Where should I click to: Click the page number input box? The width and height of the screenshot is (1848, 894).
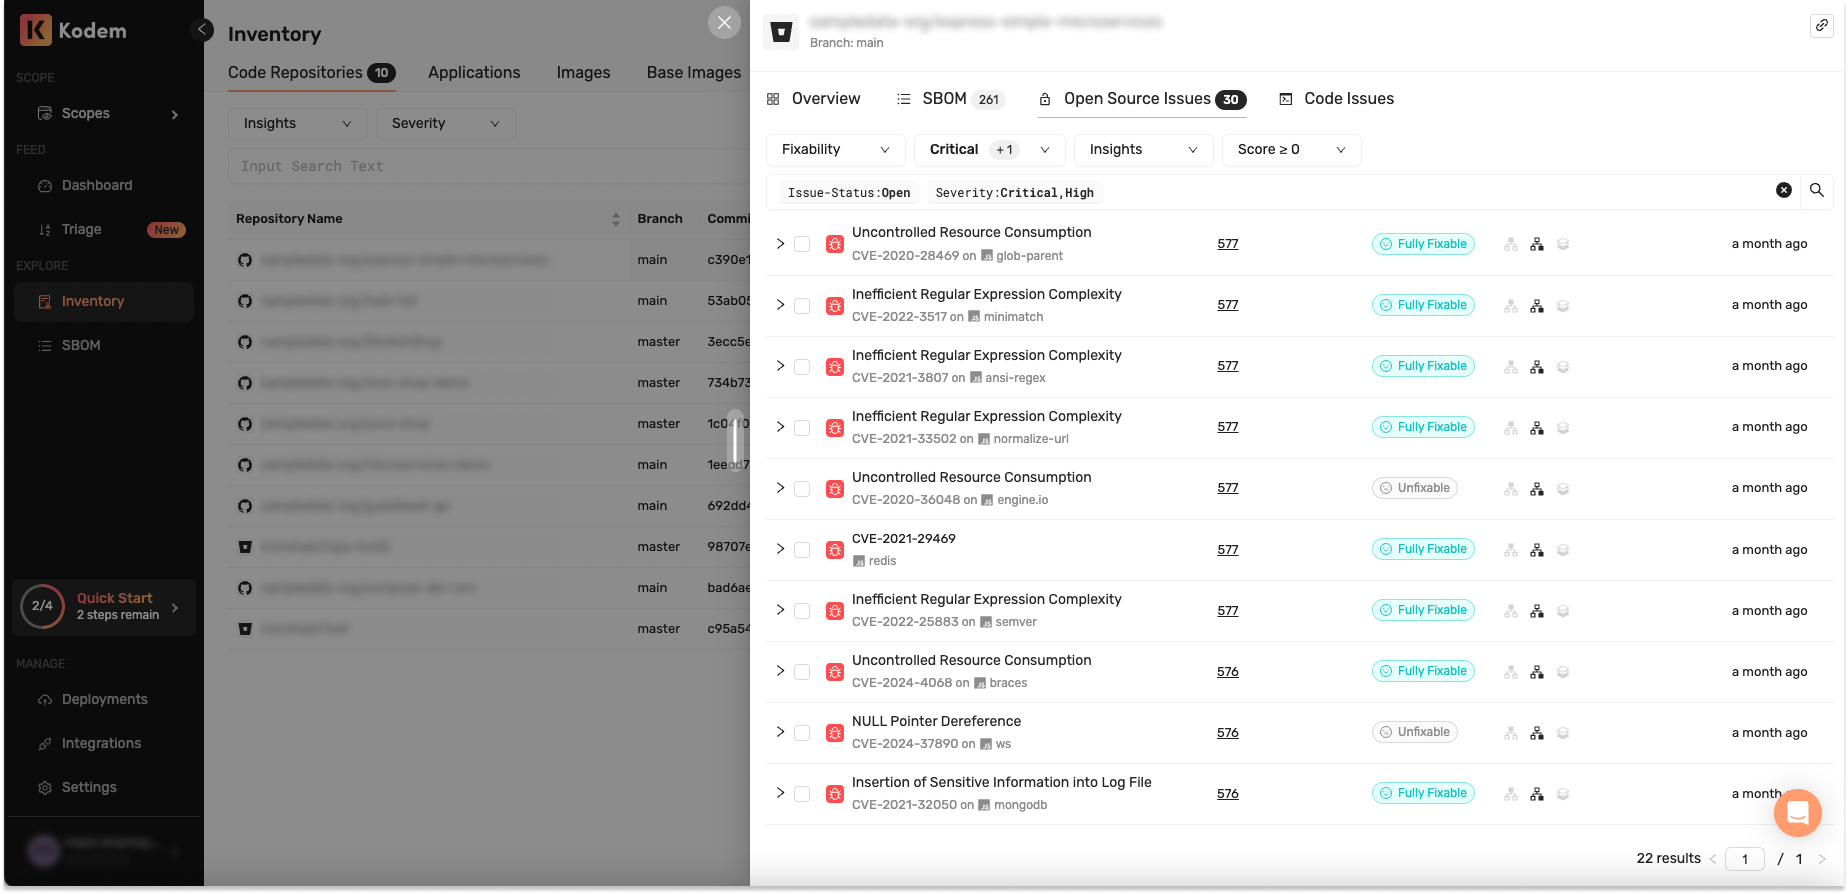(1745, 859)
